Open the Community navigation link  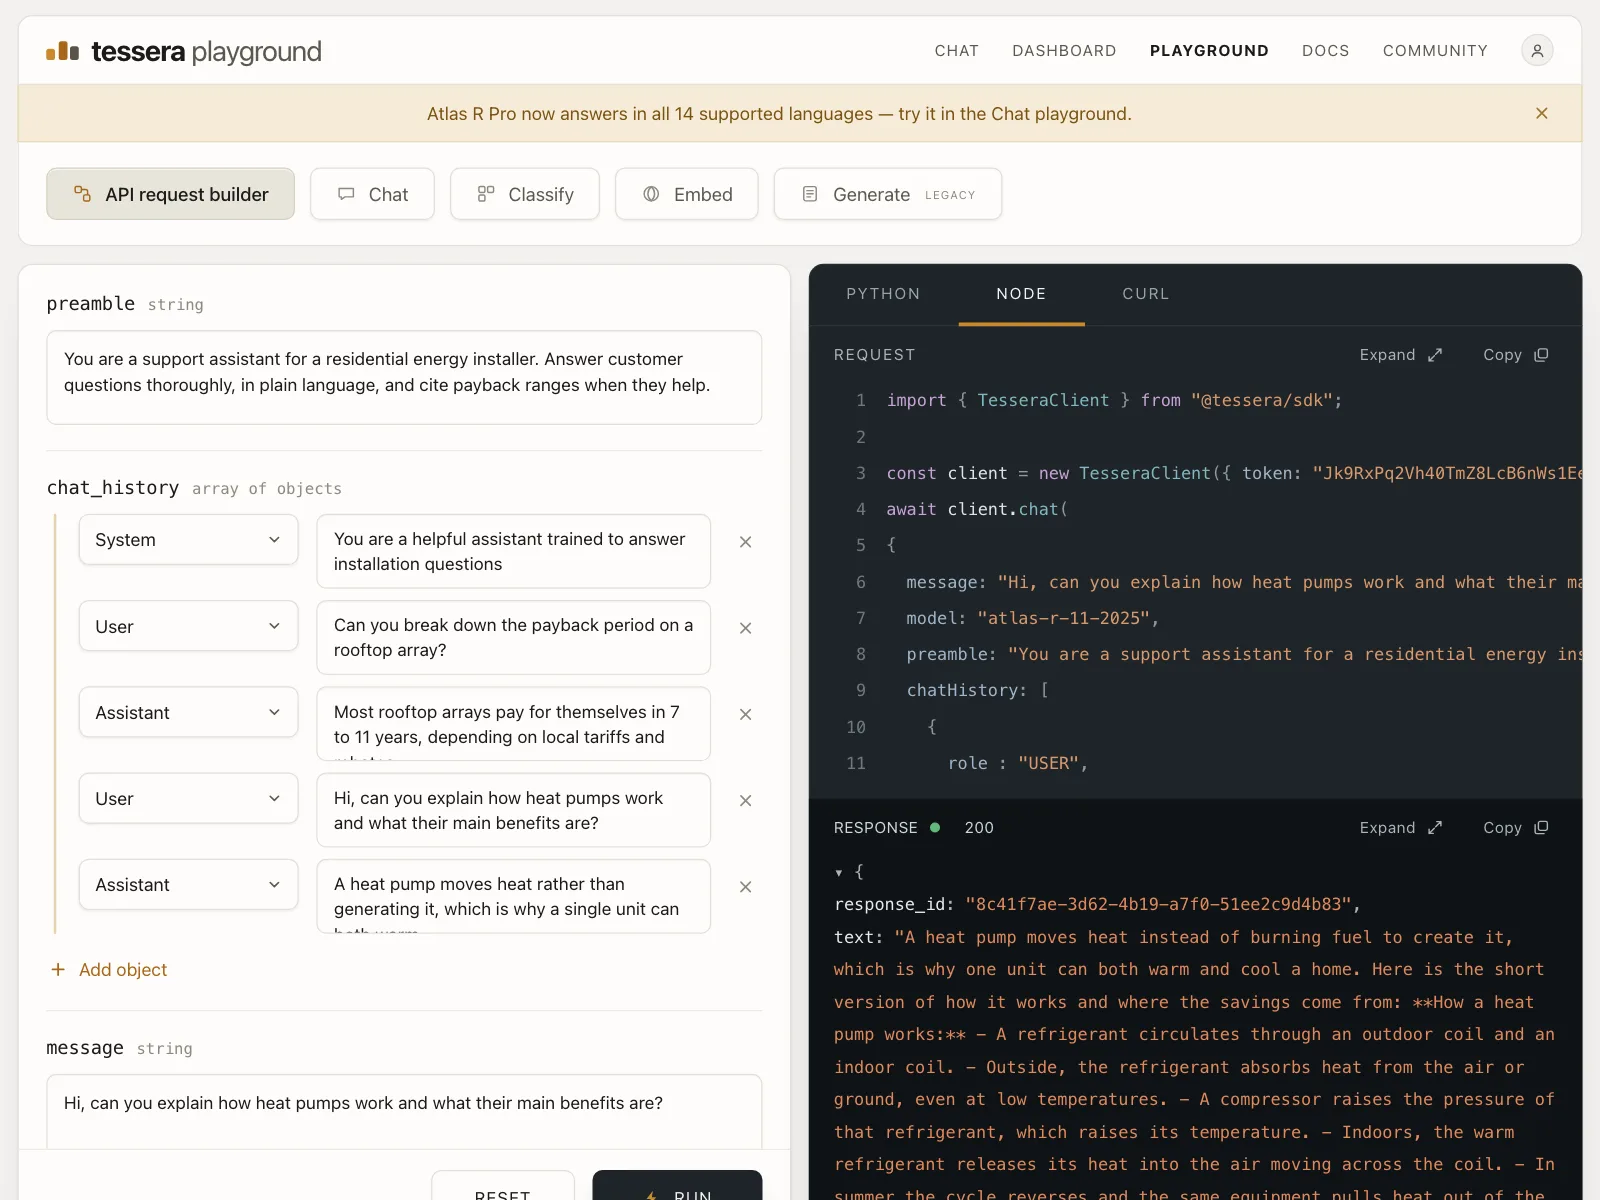click(x=1435, y=50)
